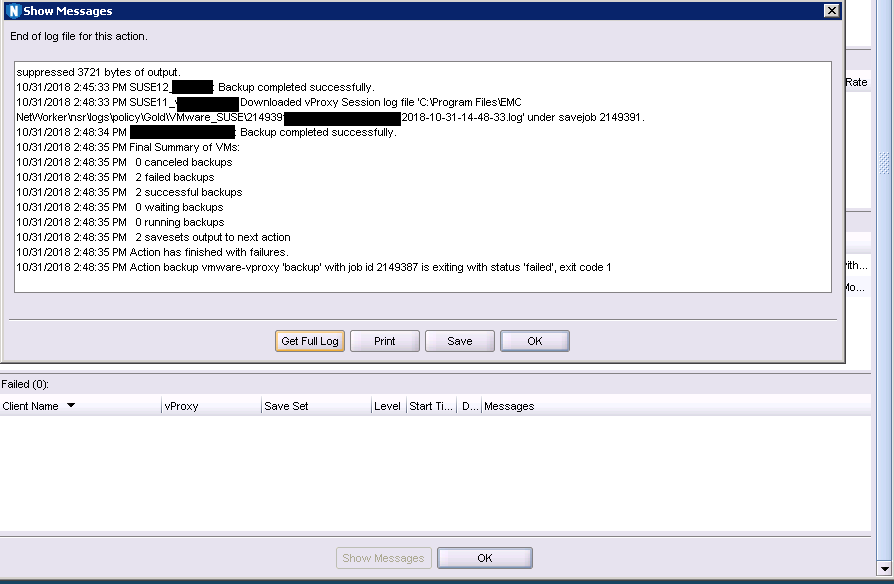Viewport: 894px width, 584px height.
Task: Click the D... column header
Action: [x=469, y=406]
